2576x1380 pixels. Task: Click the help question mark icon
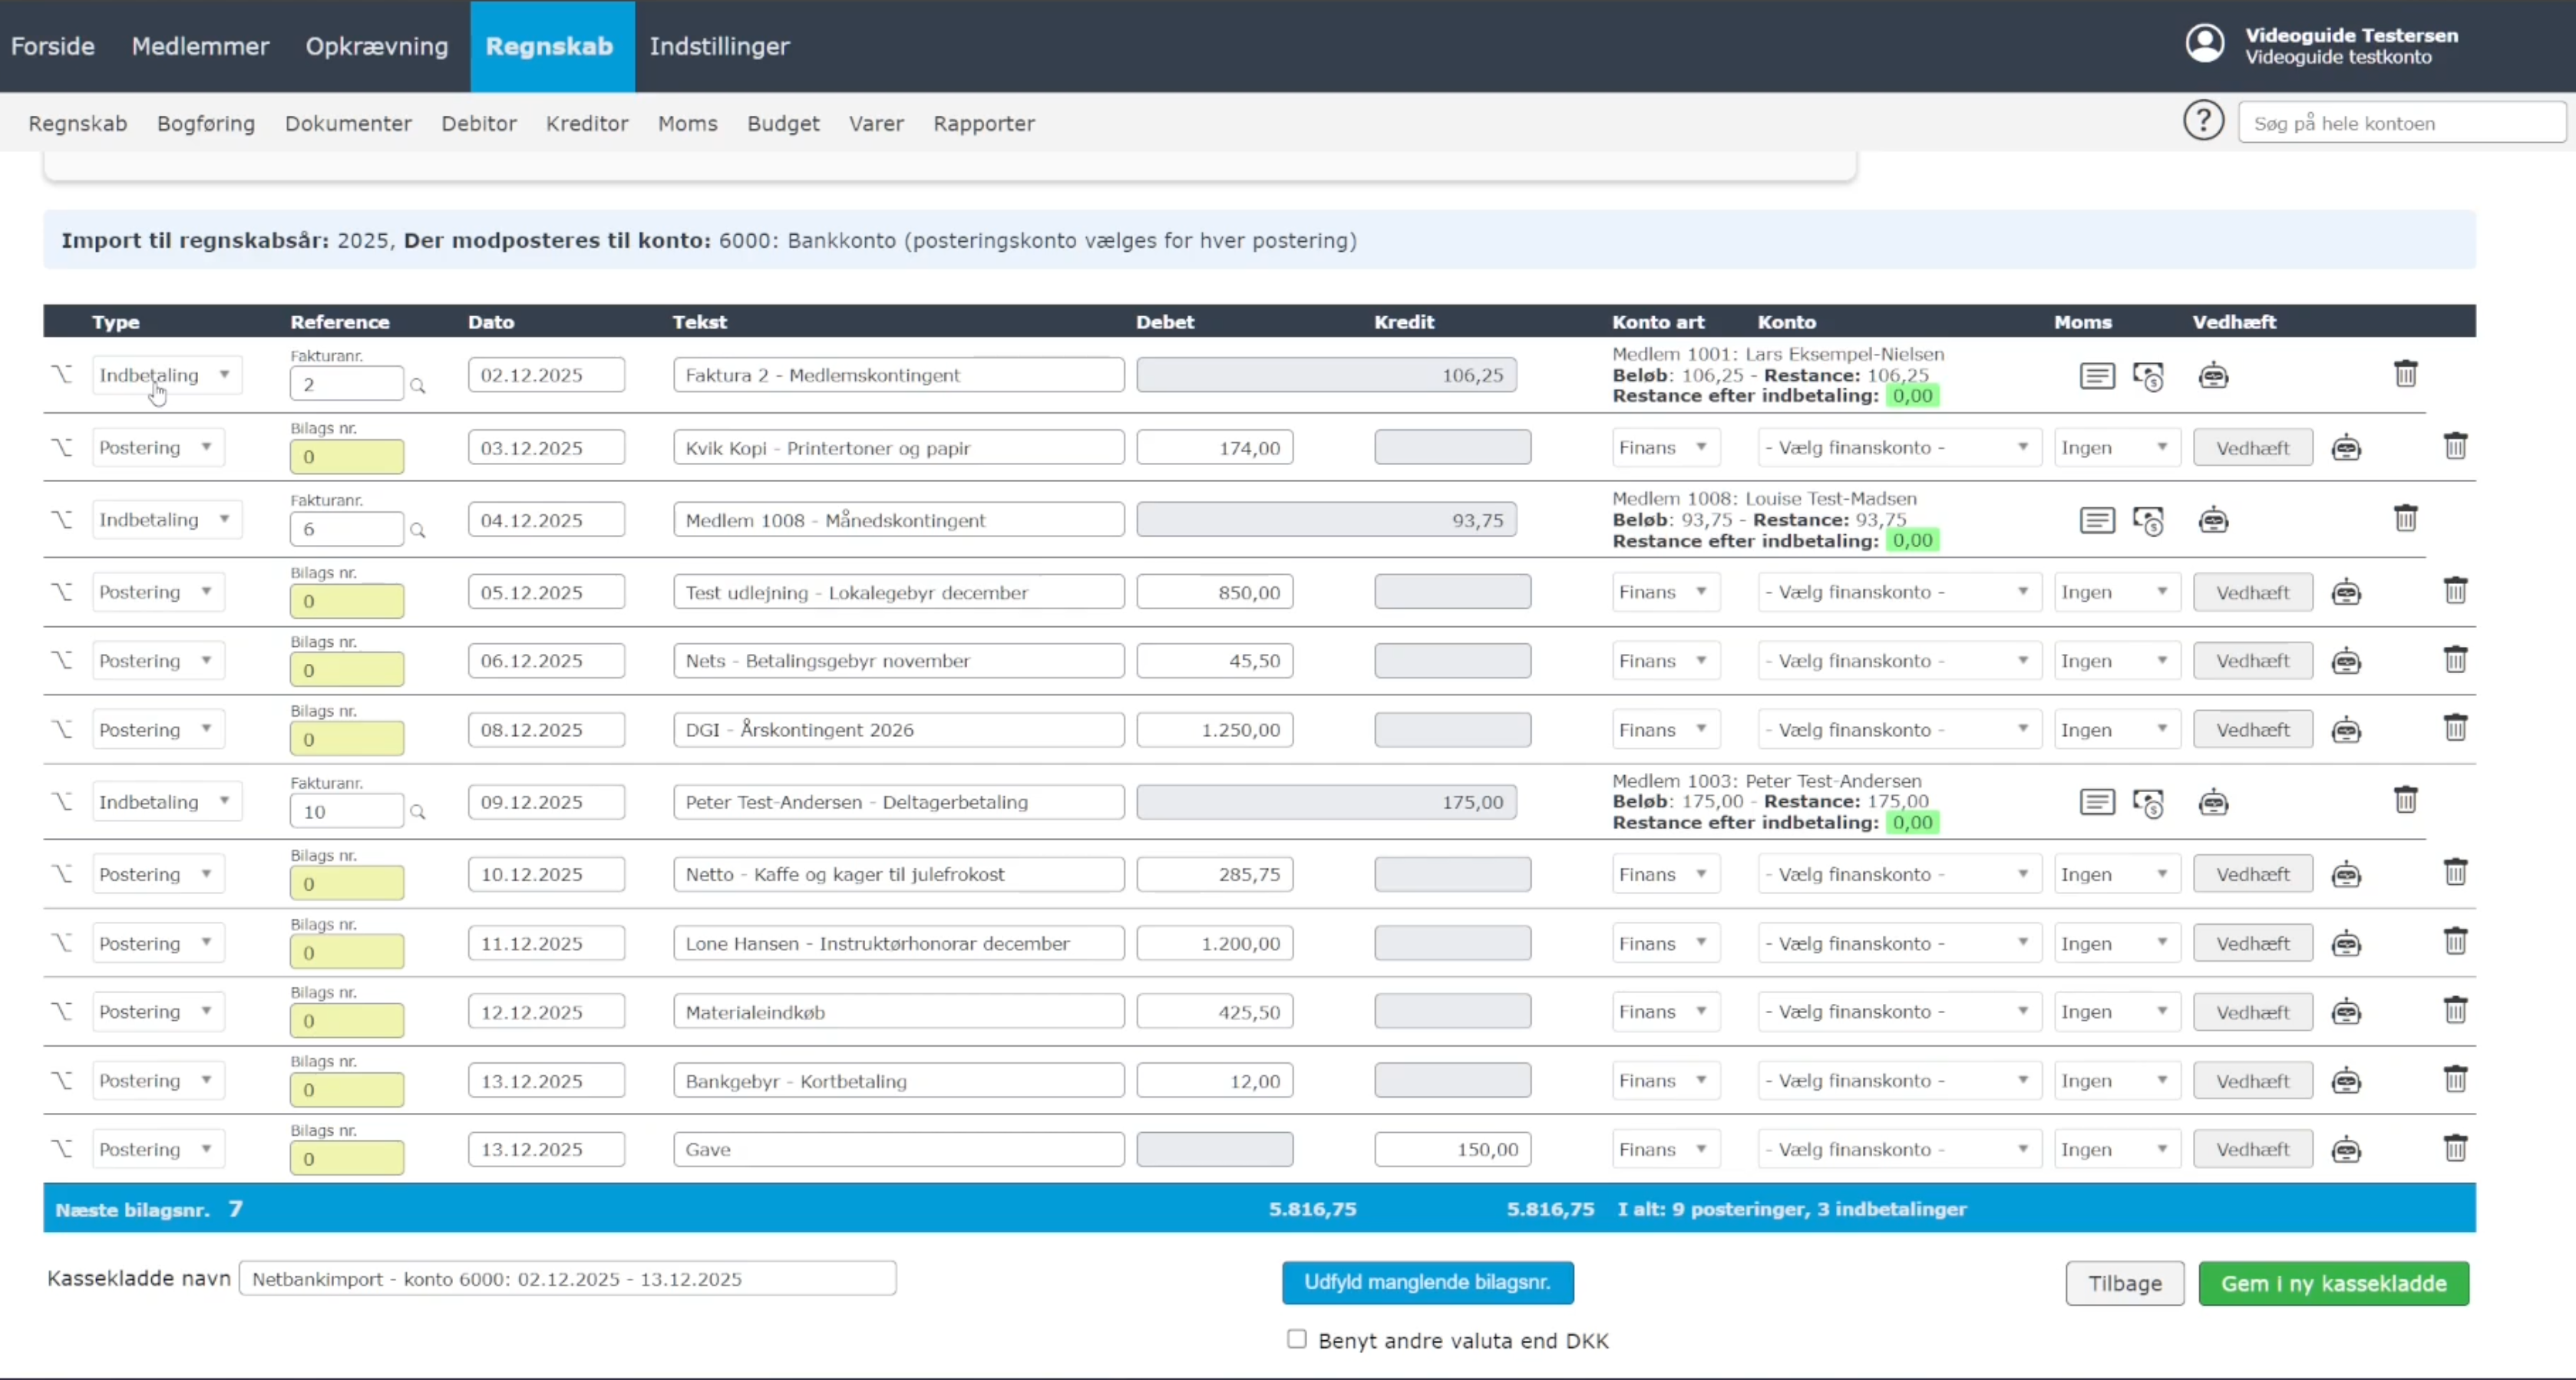[2203, 121]
